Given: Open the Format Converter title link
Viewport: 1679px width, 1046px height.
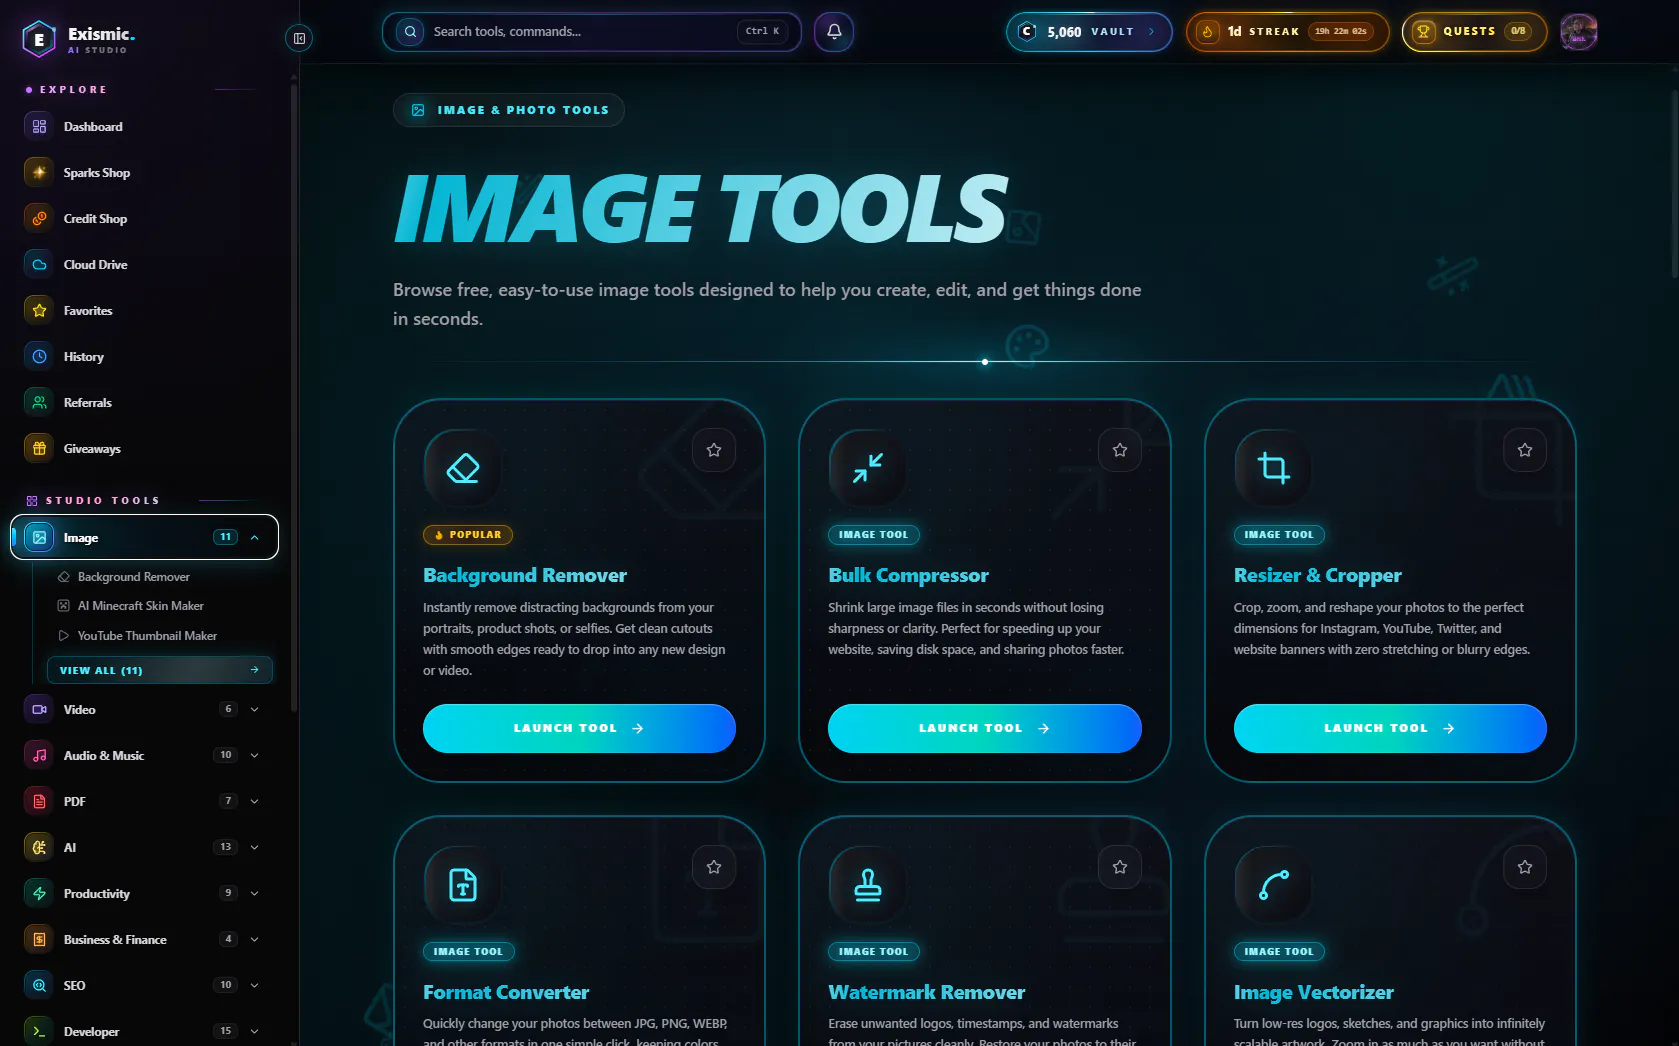Looking at the screenshot, I should tap(506, 993).
